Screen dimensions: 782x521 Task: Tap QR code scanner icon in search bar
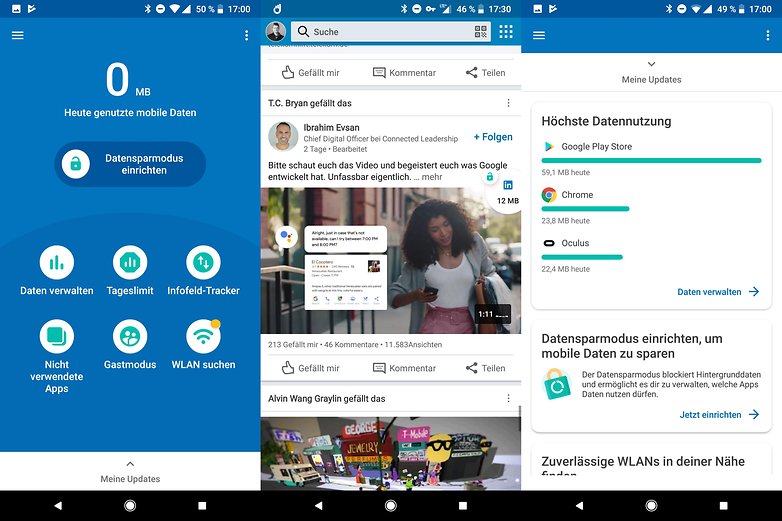click(481, 31)
